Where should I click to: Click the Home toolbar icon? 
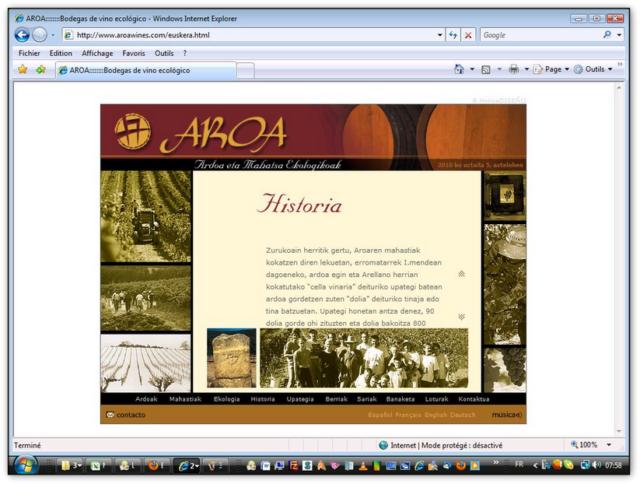(x=460, y=69)
